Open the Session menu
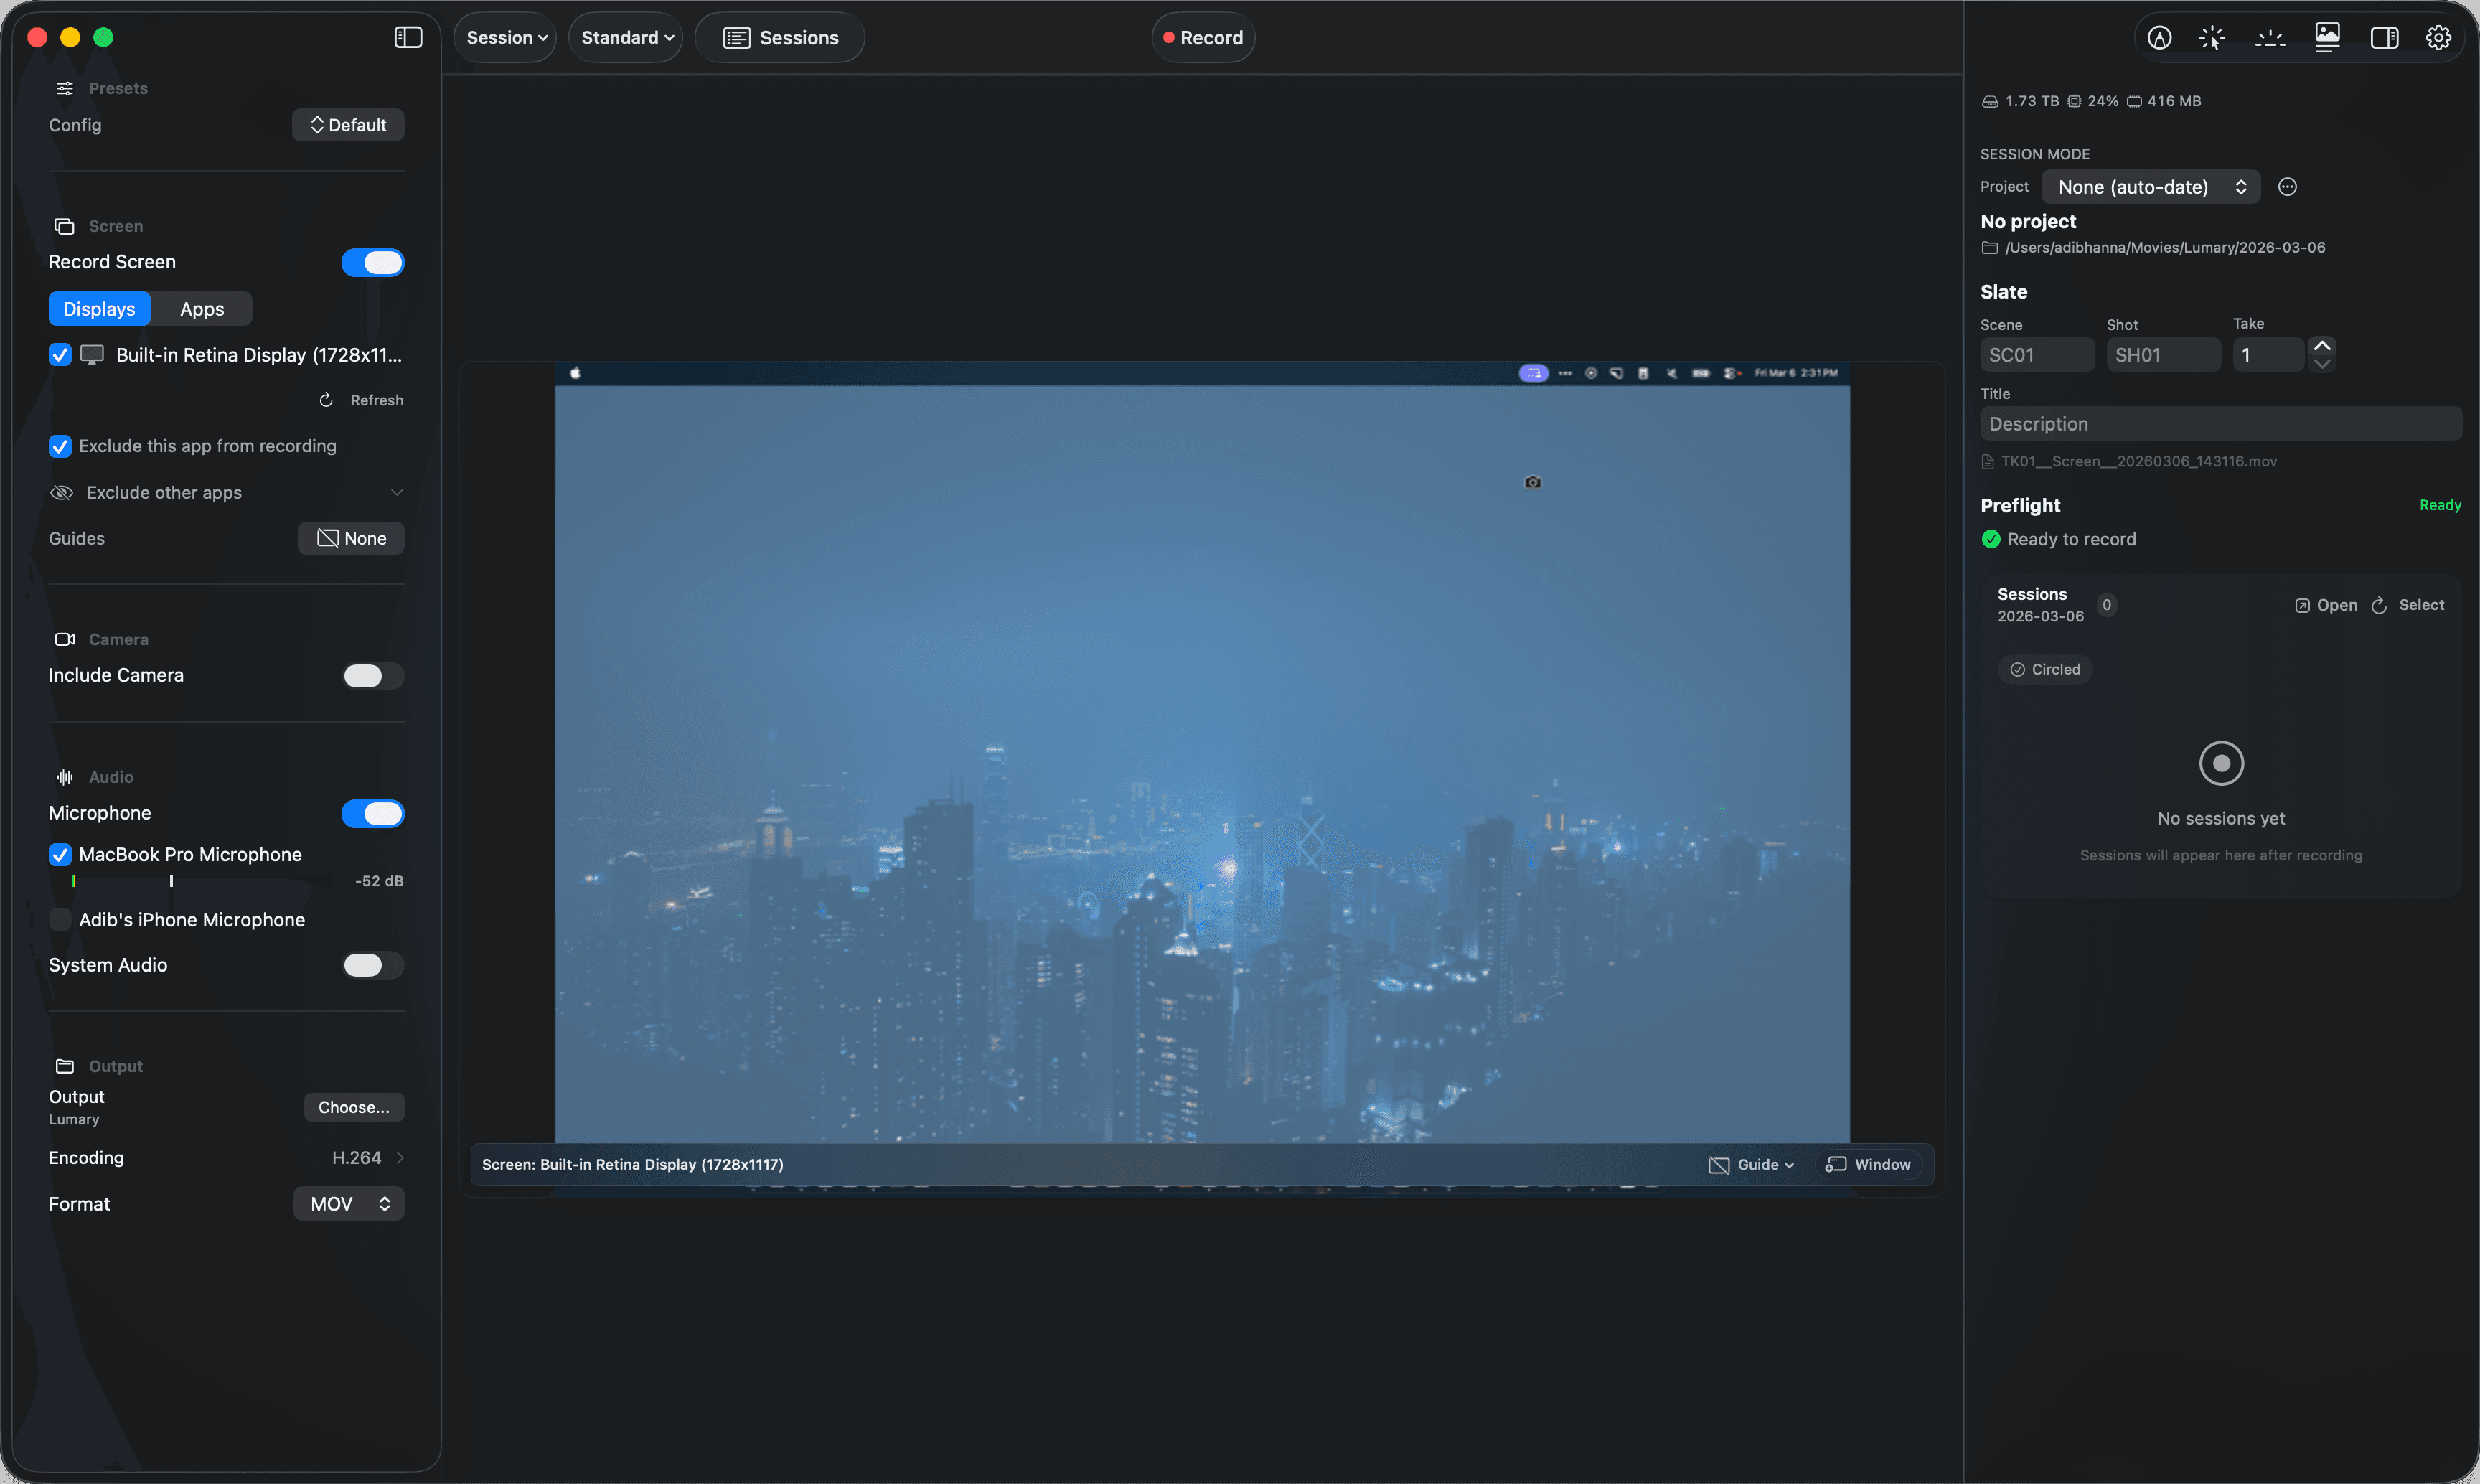 click(505, 37)
